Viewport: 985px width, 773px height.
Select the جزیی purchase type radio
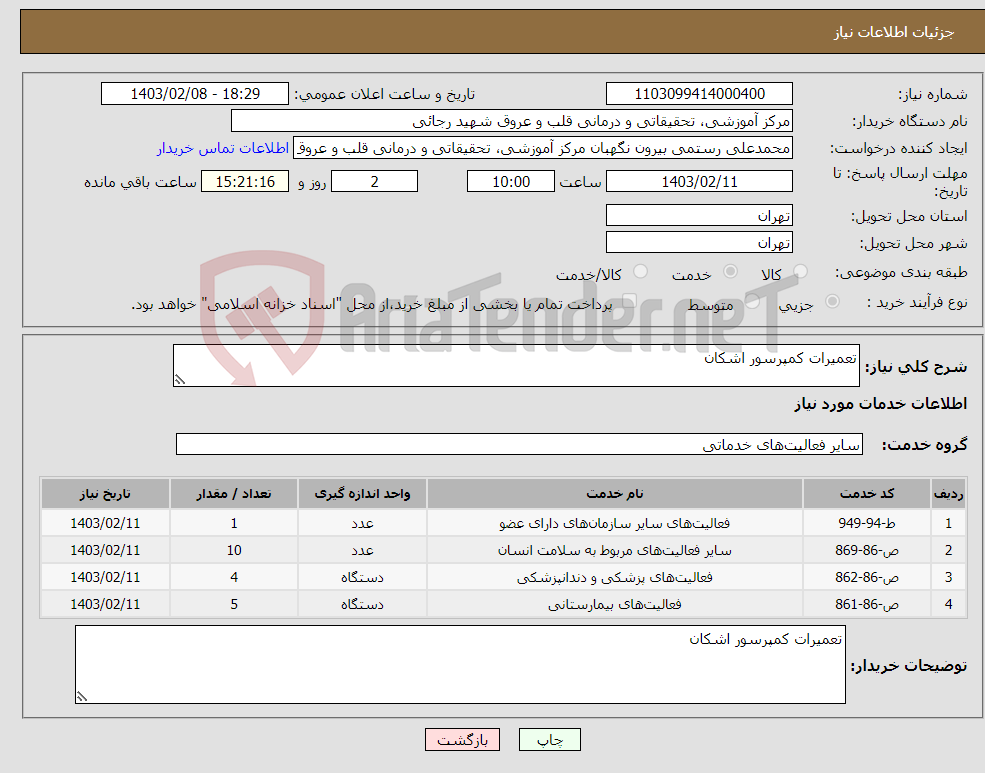832,302
